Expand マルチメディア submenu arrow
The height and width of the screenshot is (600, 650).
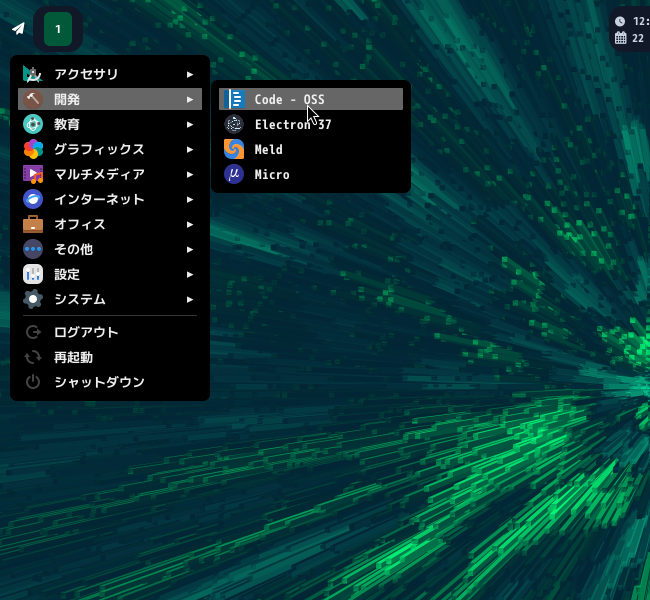tap(190, 175)
